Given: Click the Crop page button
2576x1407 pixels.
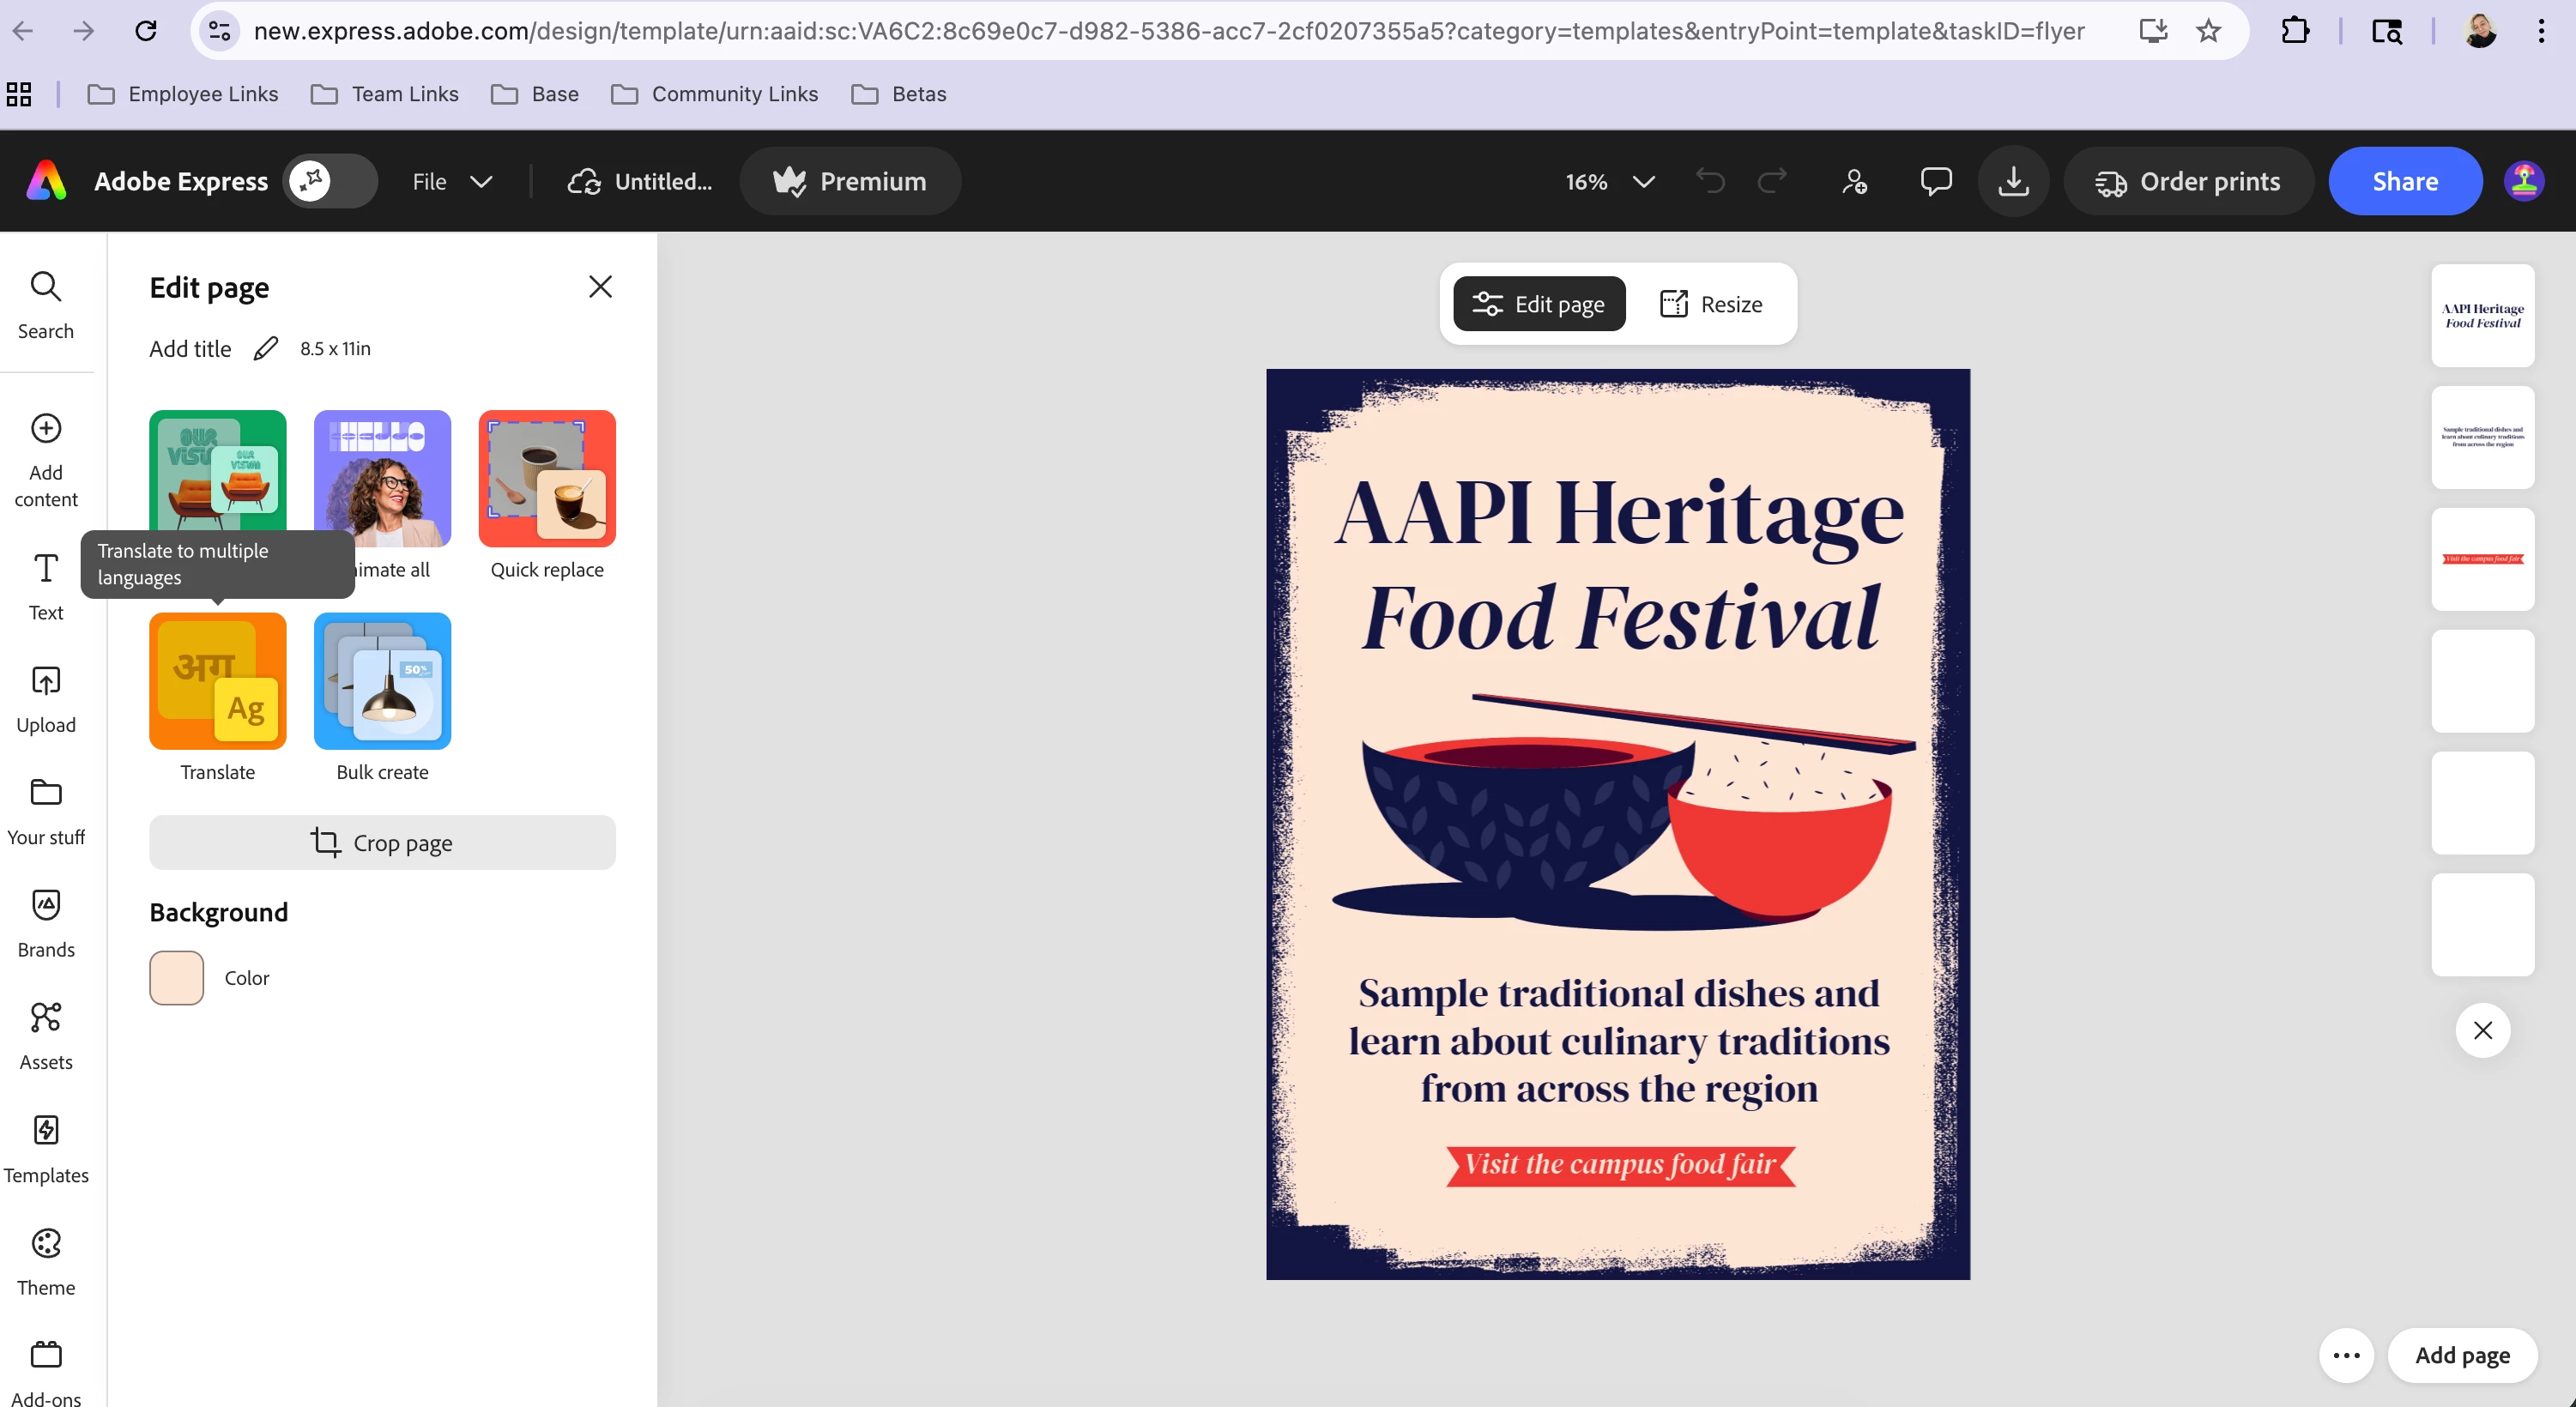Looking at the screenshot, I should click(382, 842).
